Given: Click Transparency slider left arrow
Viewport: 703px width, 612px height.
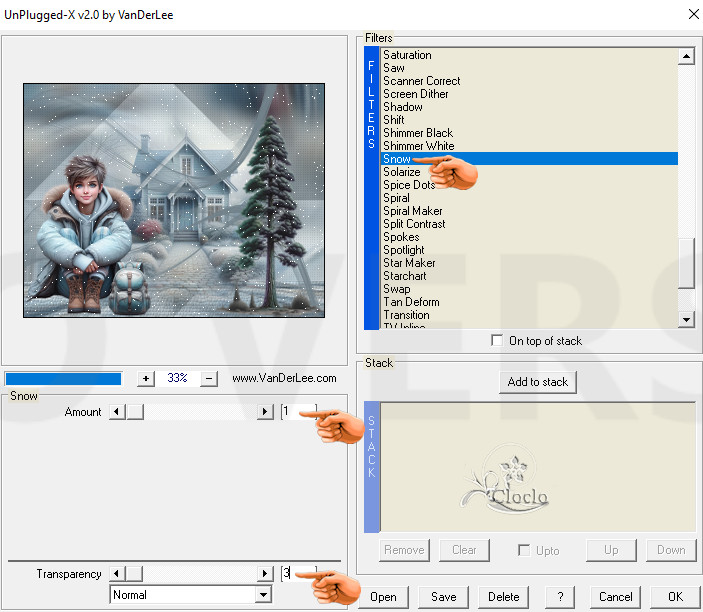Looking at the screenshot, I should click(x=116, y=574).
